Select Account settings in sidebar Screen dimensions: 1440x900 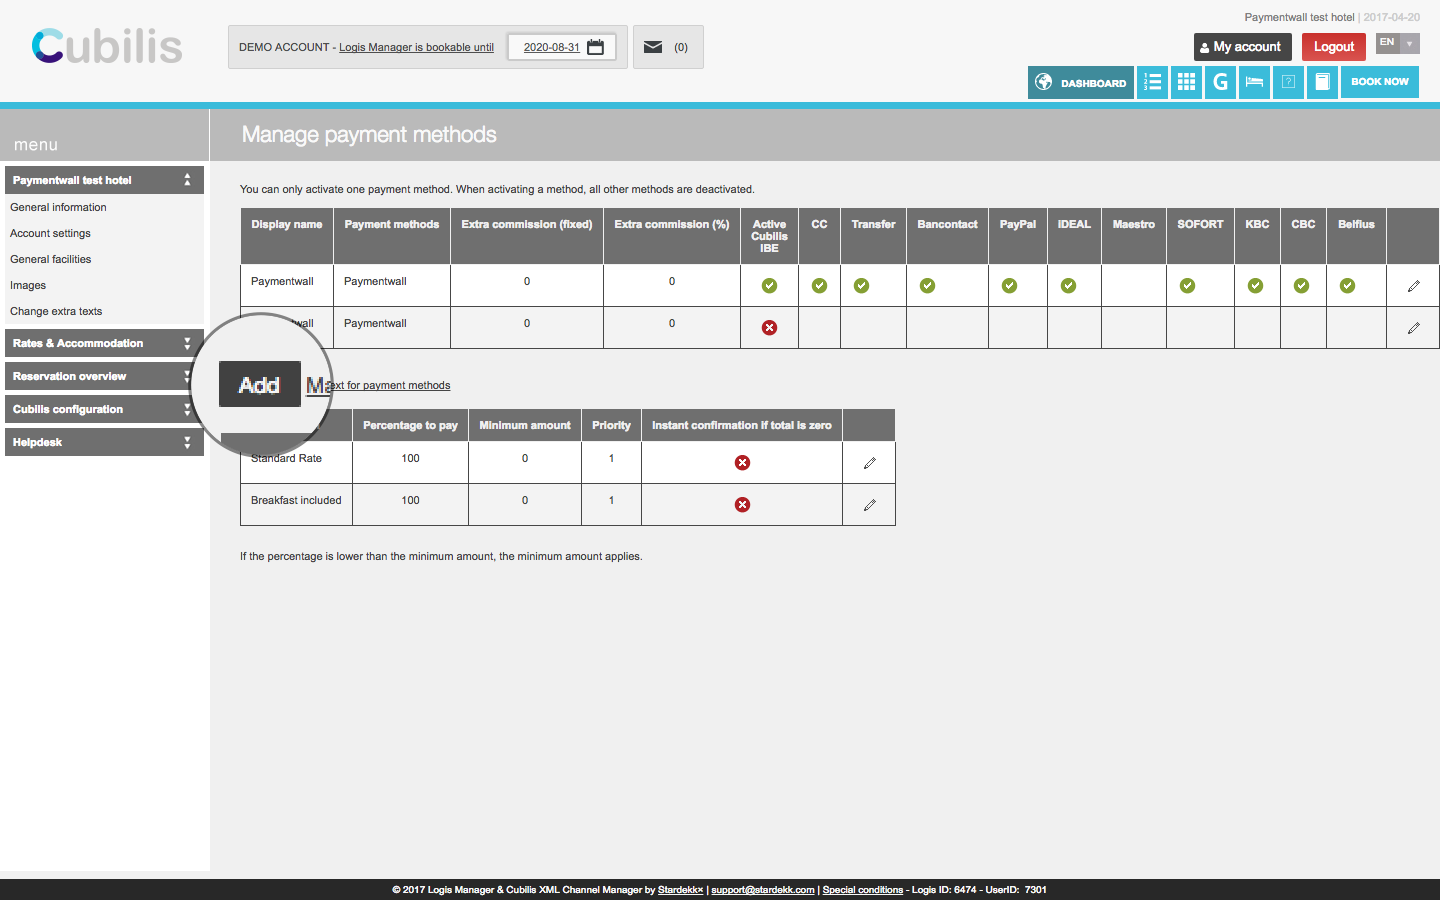pyautogui.click(x=50, y=233)
